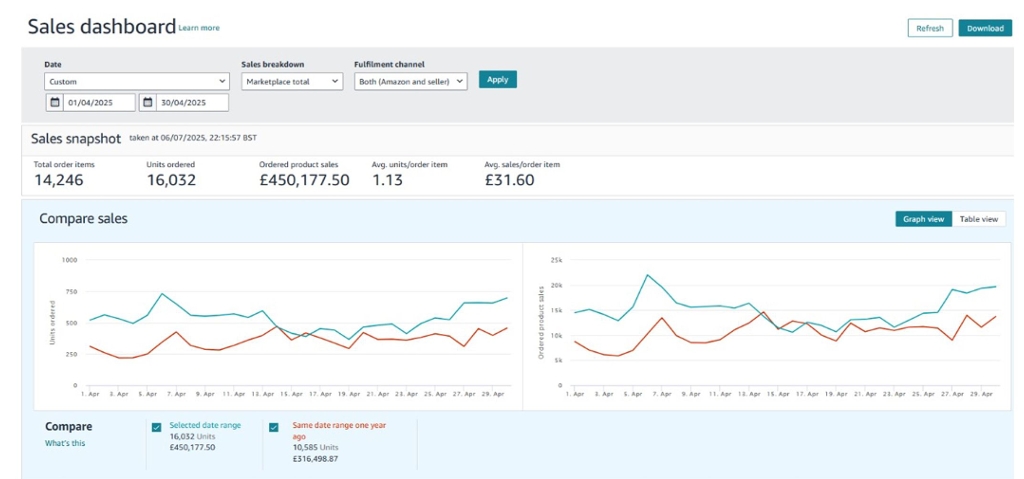Click the What's this link
Image resolution: width=1024 pixels, height=479 pixels.
point(65,443)
